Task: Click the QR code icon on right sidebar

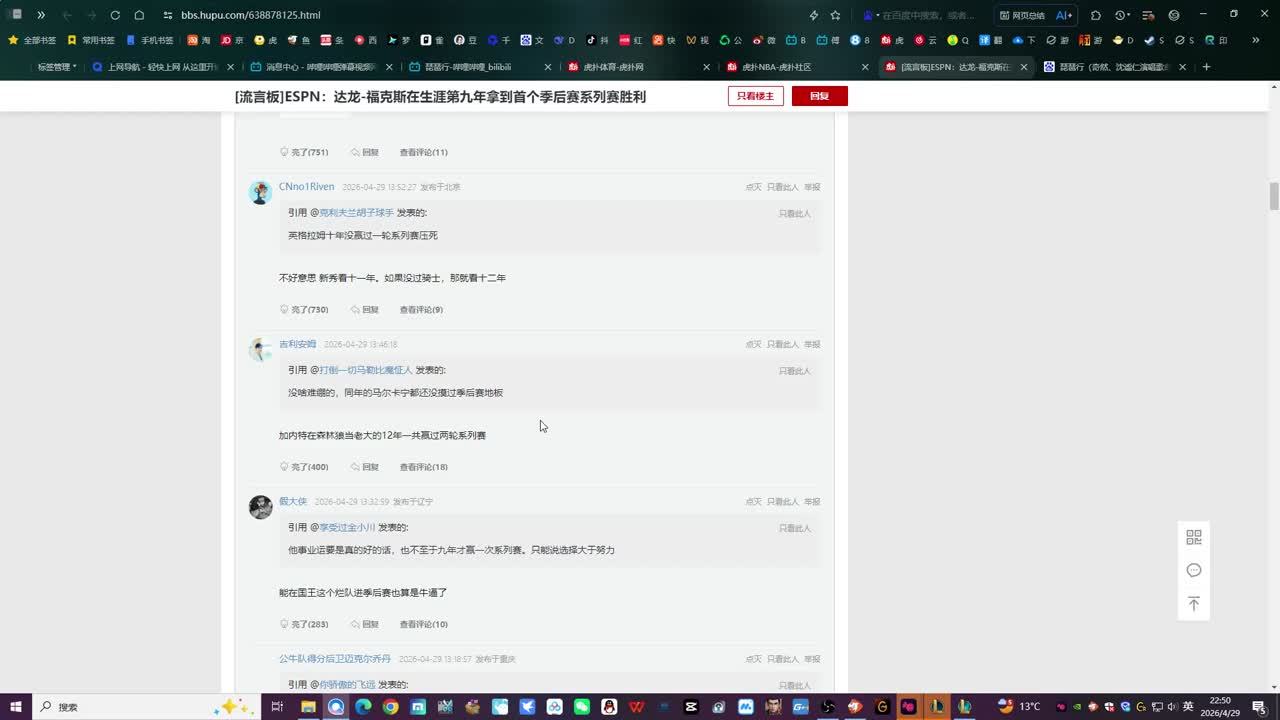Action: (1193, 537)
